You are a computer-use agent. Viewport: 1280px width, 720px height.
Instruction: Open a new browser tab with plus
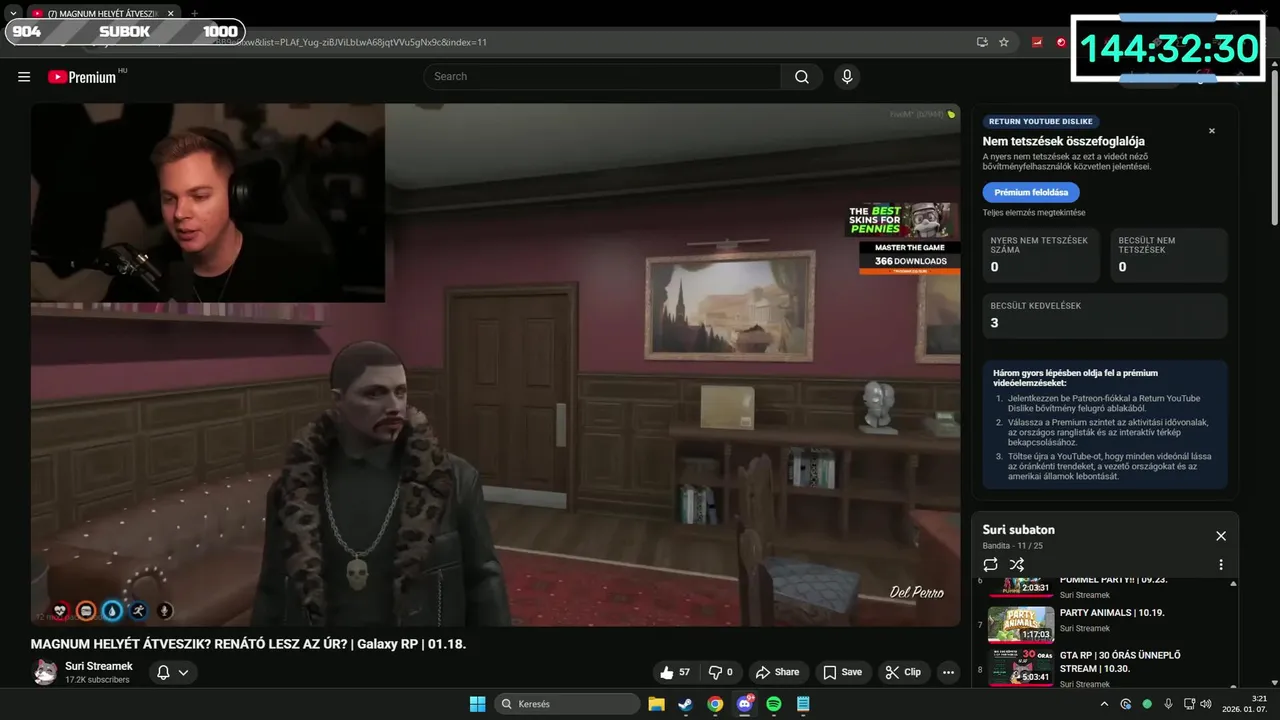tap(194, 14)
